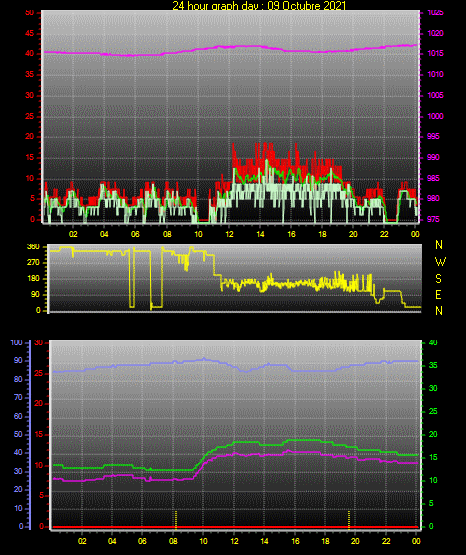Click the green 10 temperature axis label
This screenshot has width=466, height=555.
[433, 480]
